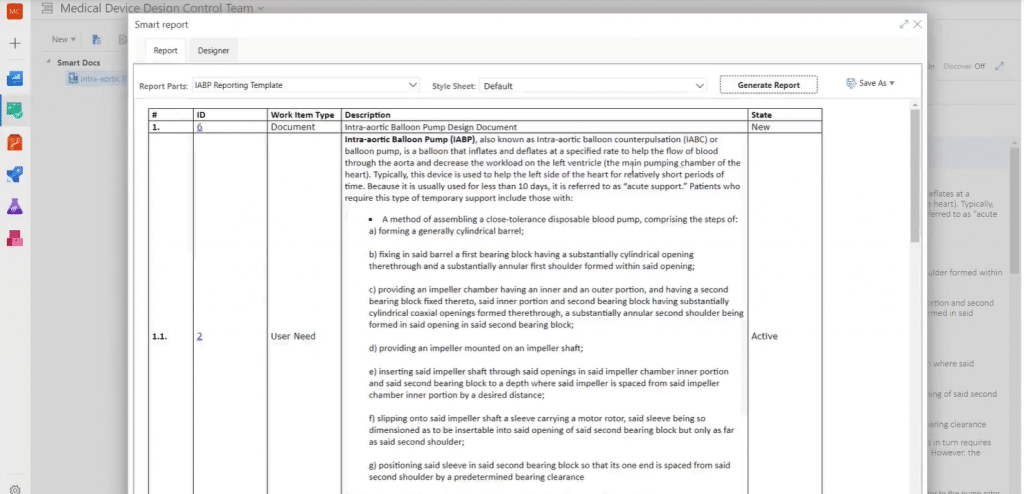Switch to the Report tab
Screen dimensions: 1024x494
pos(165,50)
